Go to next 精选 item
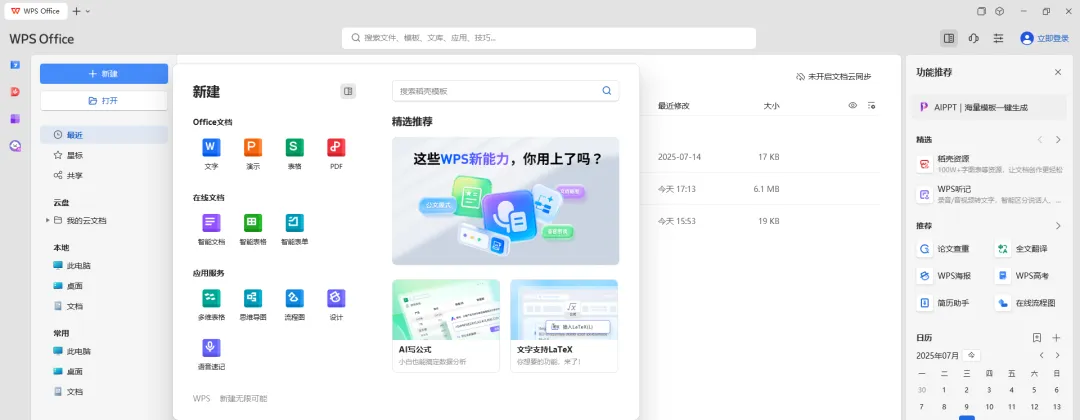This screenshot has width=1080, height=420. [1058, 140]
